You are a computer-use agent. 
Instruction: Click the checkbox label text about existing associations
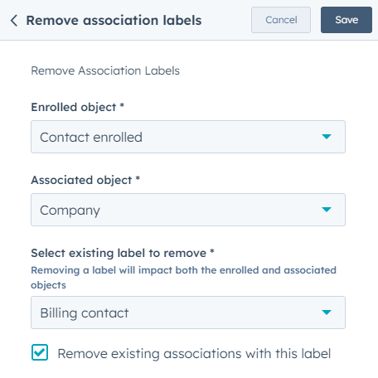[194, 354]
